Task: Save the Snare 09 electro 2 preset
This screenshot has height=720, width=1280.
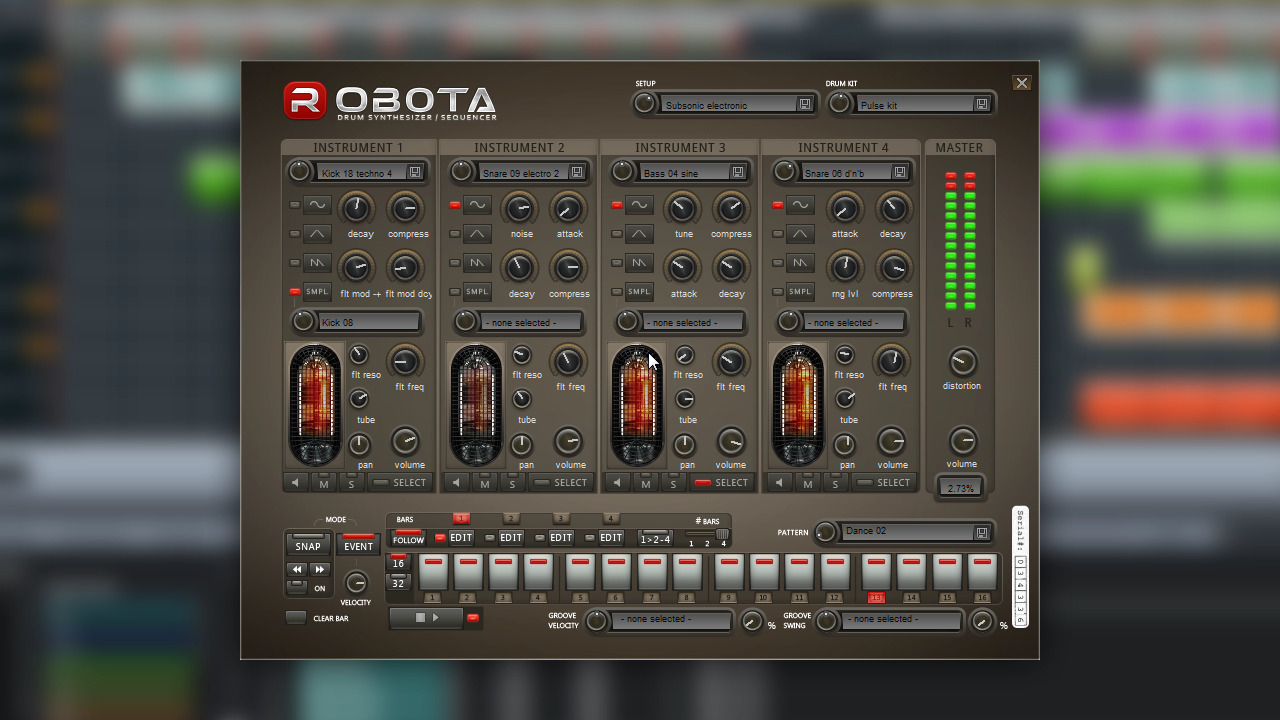Action: pyautogui.click(x=577, y=173)
